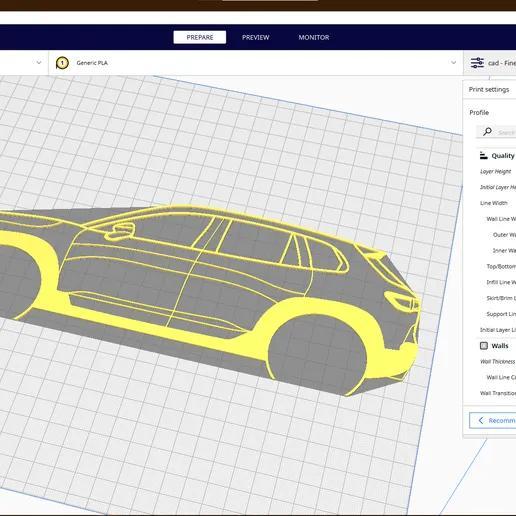Open the PREVIEW stage tab
The width and height of the screenshot is (516, 516).
coord(256,37)
